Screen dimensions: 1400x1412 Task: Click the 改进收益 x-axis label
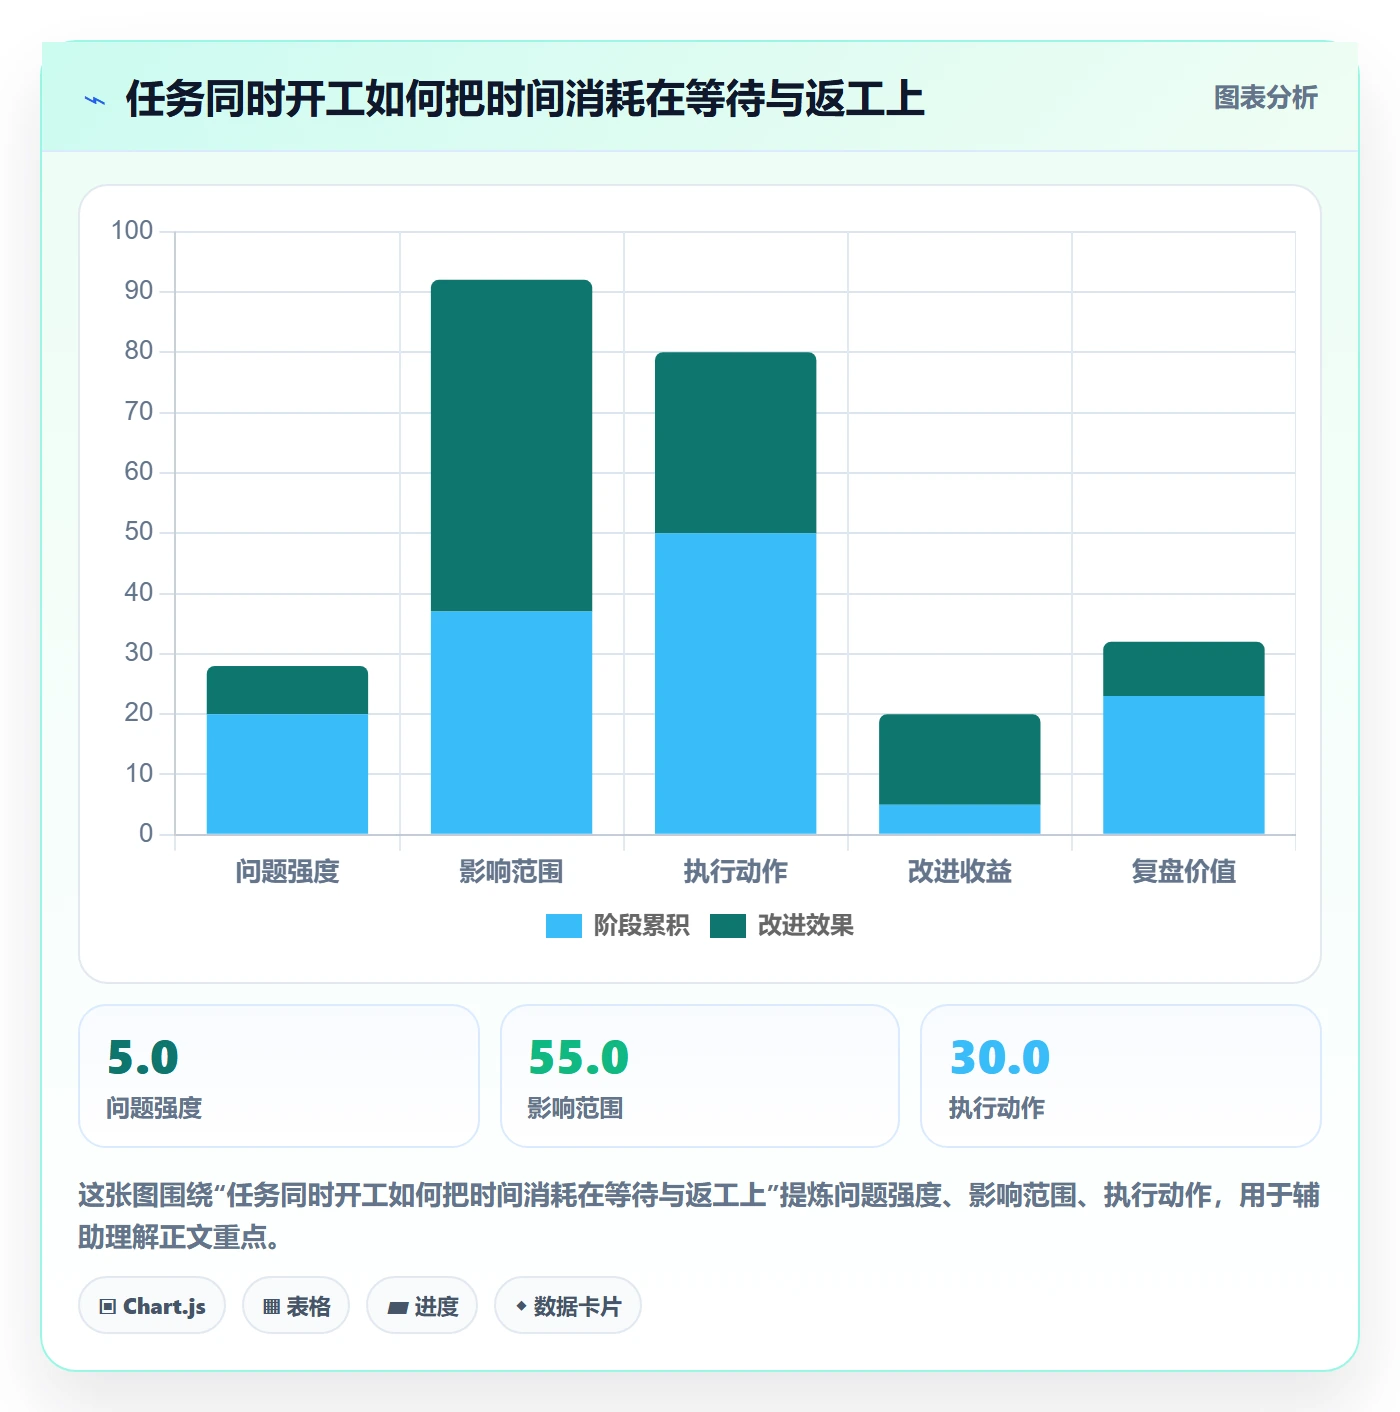point(959,872)
